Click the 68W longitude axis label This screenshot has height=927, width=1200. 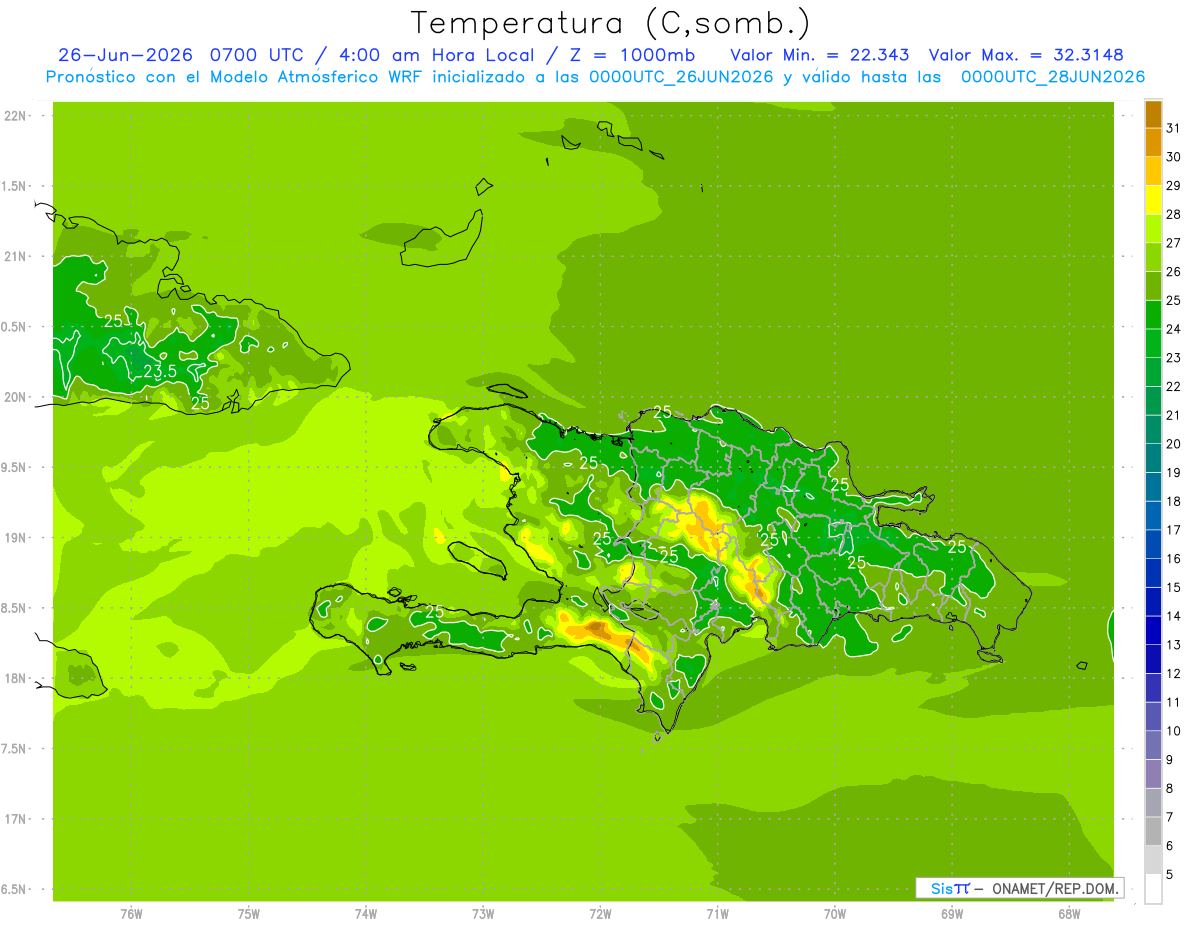tap(1069, 913)
